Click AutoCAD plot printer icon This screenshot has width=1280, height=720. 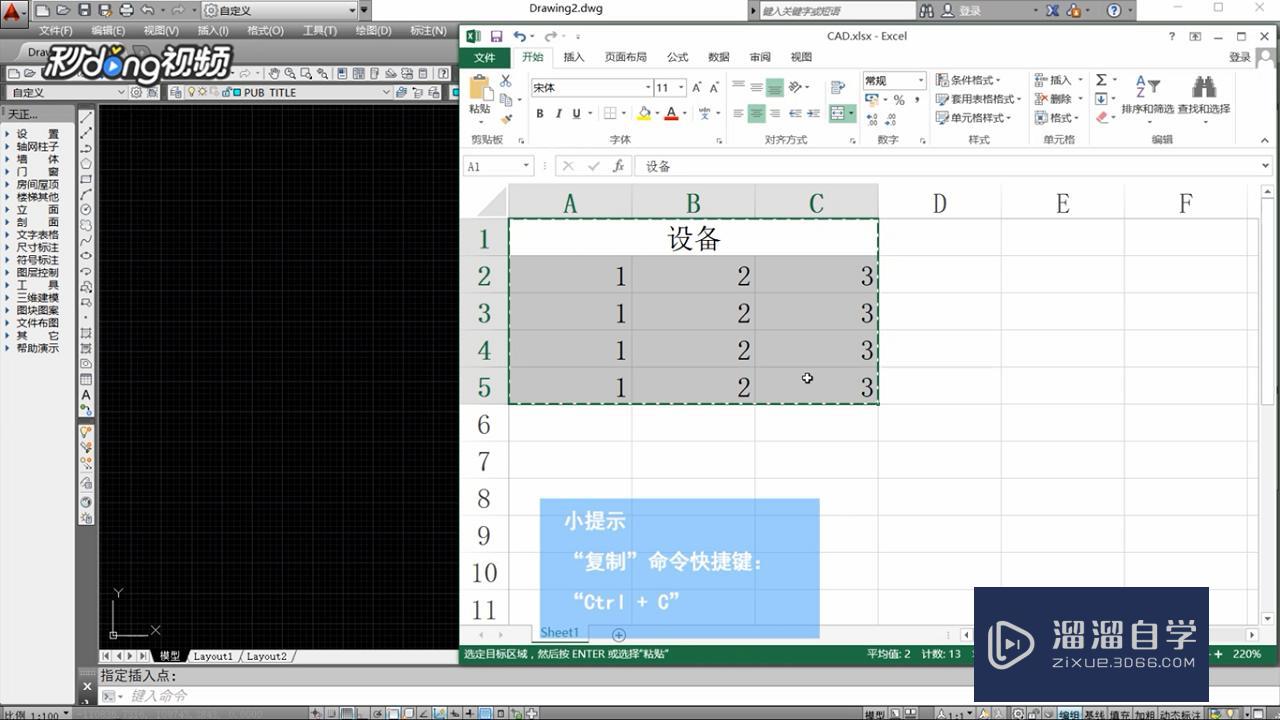coord(126,10)
